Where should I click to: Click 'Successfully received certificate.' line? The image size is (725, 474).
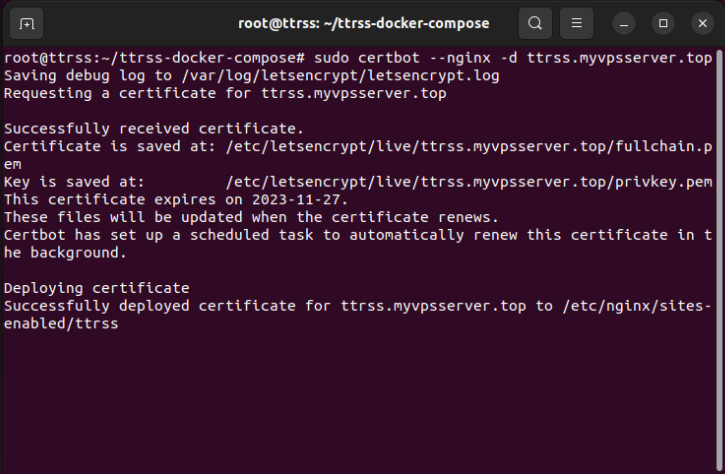click(x=154, y=129)
